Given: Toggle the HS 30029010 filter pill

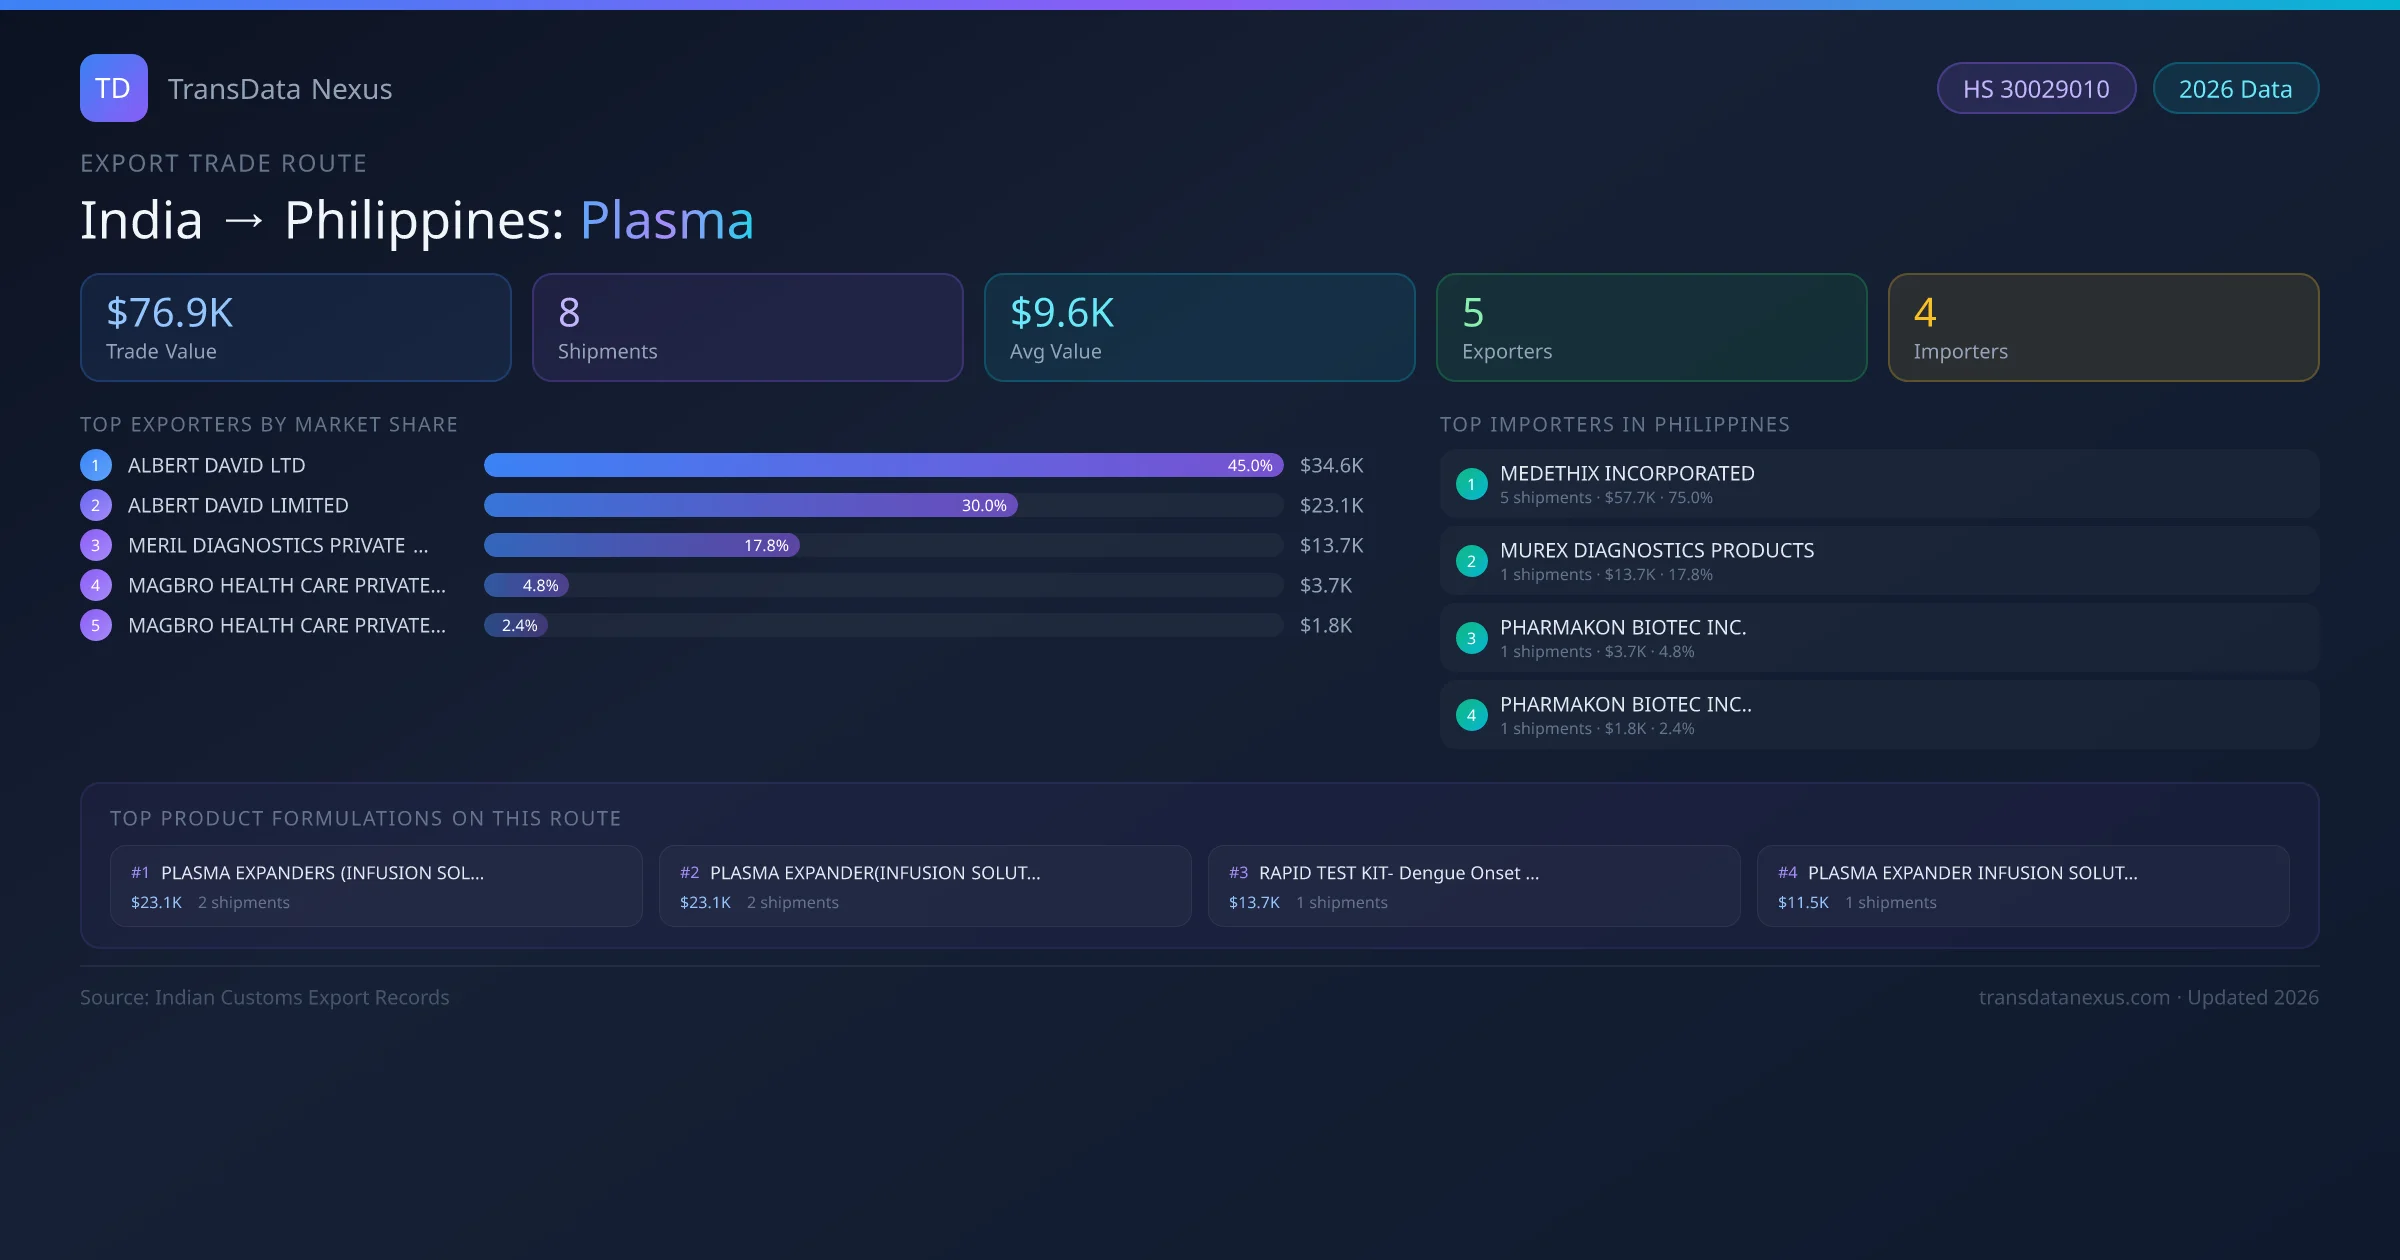Looking at the screenshot, I should (x=2036, y=88).
